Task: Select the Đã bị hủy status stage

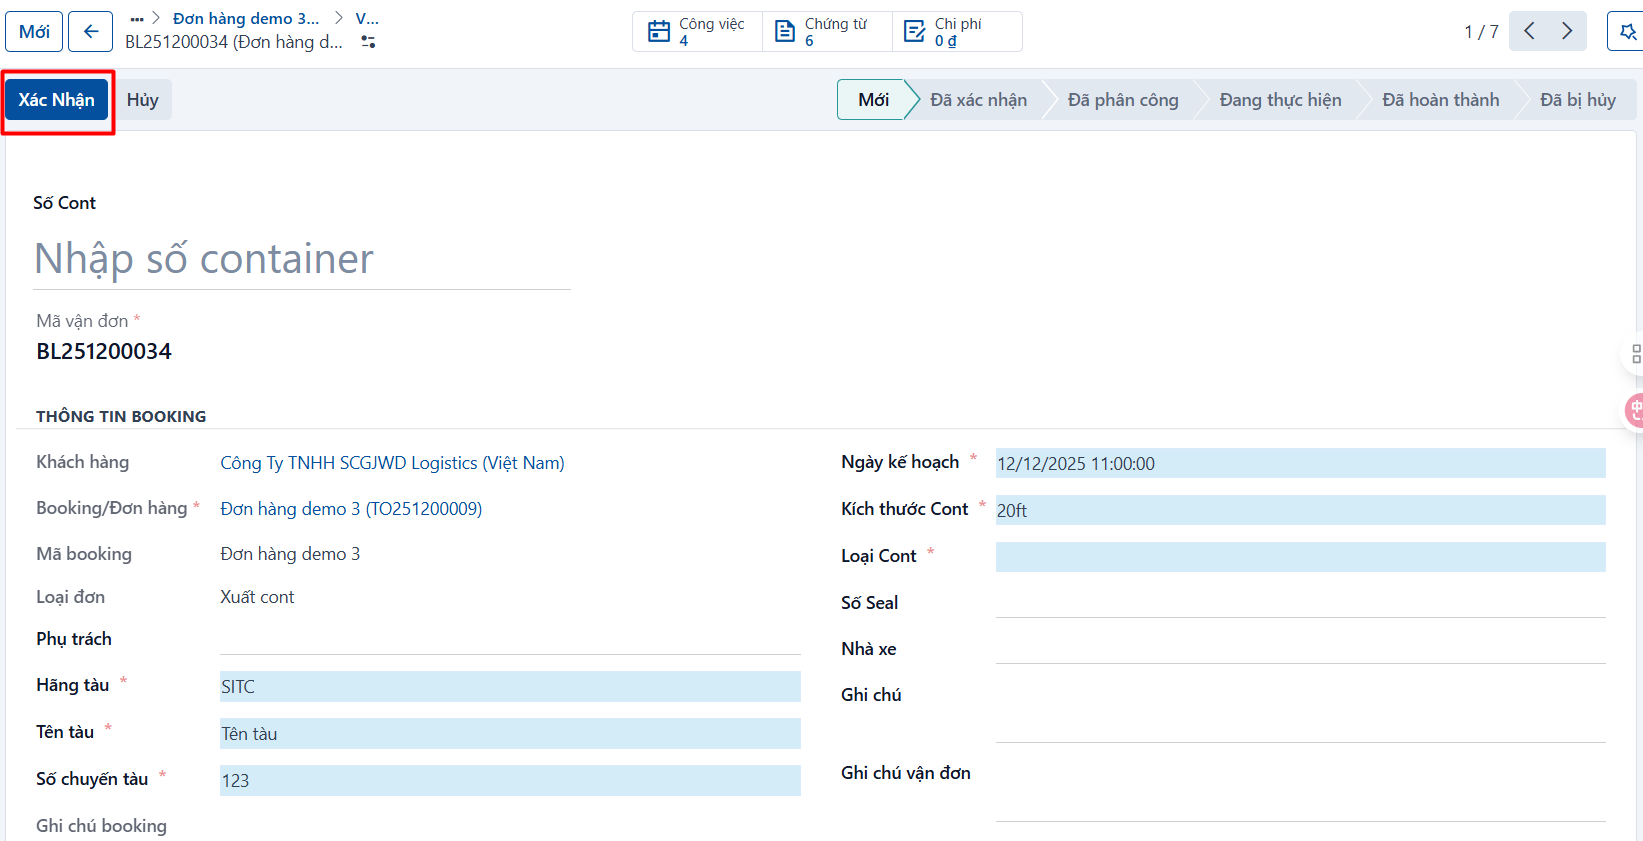Action: pos(1578,100)
